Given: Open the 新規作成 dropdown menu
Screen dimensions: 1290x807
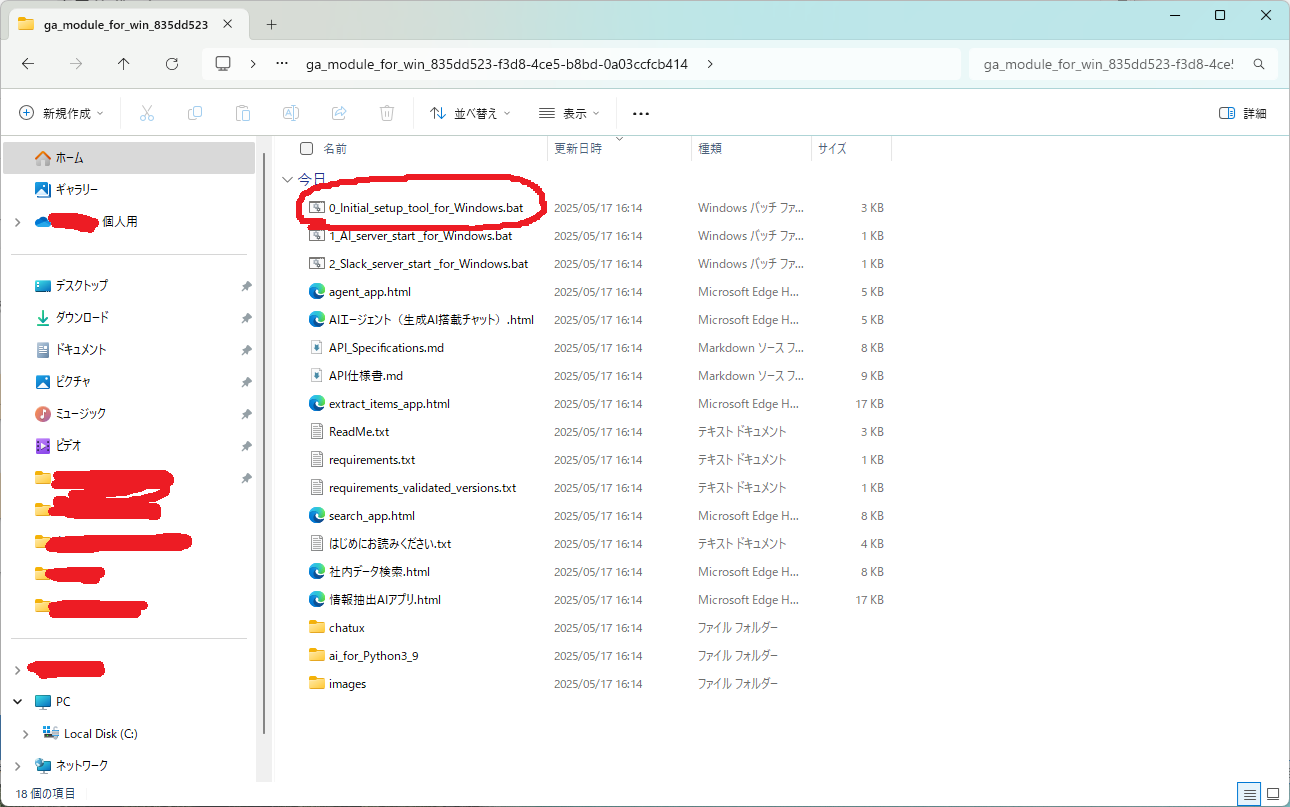Looking at the screenshot, I should tap(62, 113).
